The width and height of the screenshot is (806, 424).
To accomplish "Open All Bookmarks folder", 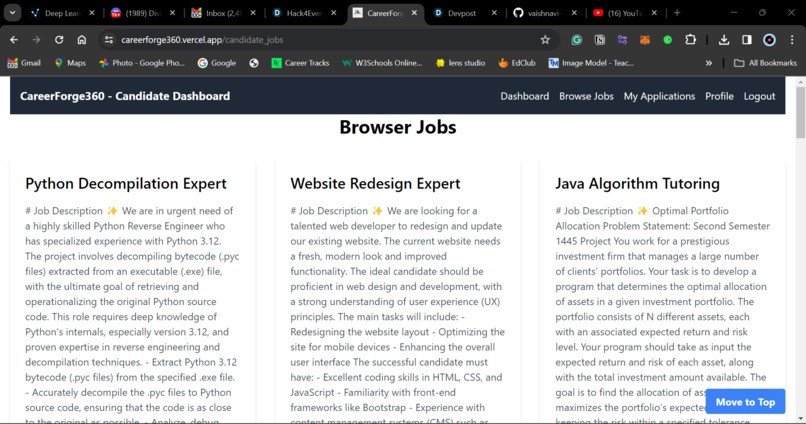I will click(765, 63).
